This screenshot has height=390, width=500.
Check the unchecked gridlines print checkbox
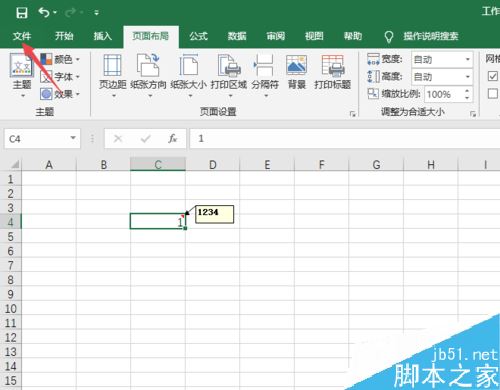[493, 94]
